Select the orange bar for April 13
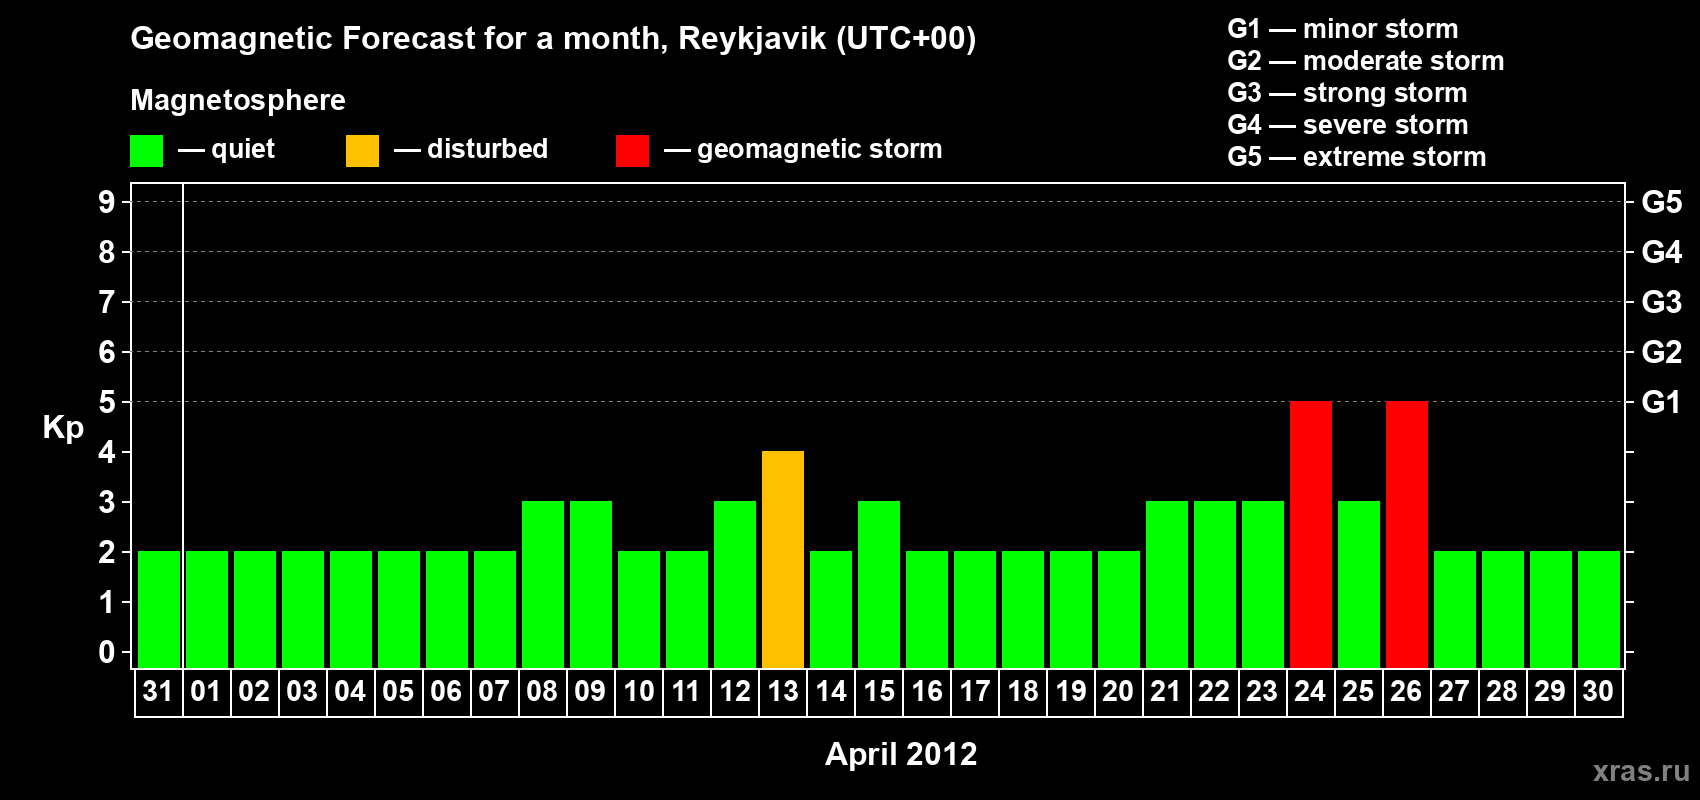The image size is (1700, 800). pos(783,559)
